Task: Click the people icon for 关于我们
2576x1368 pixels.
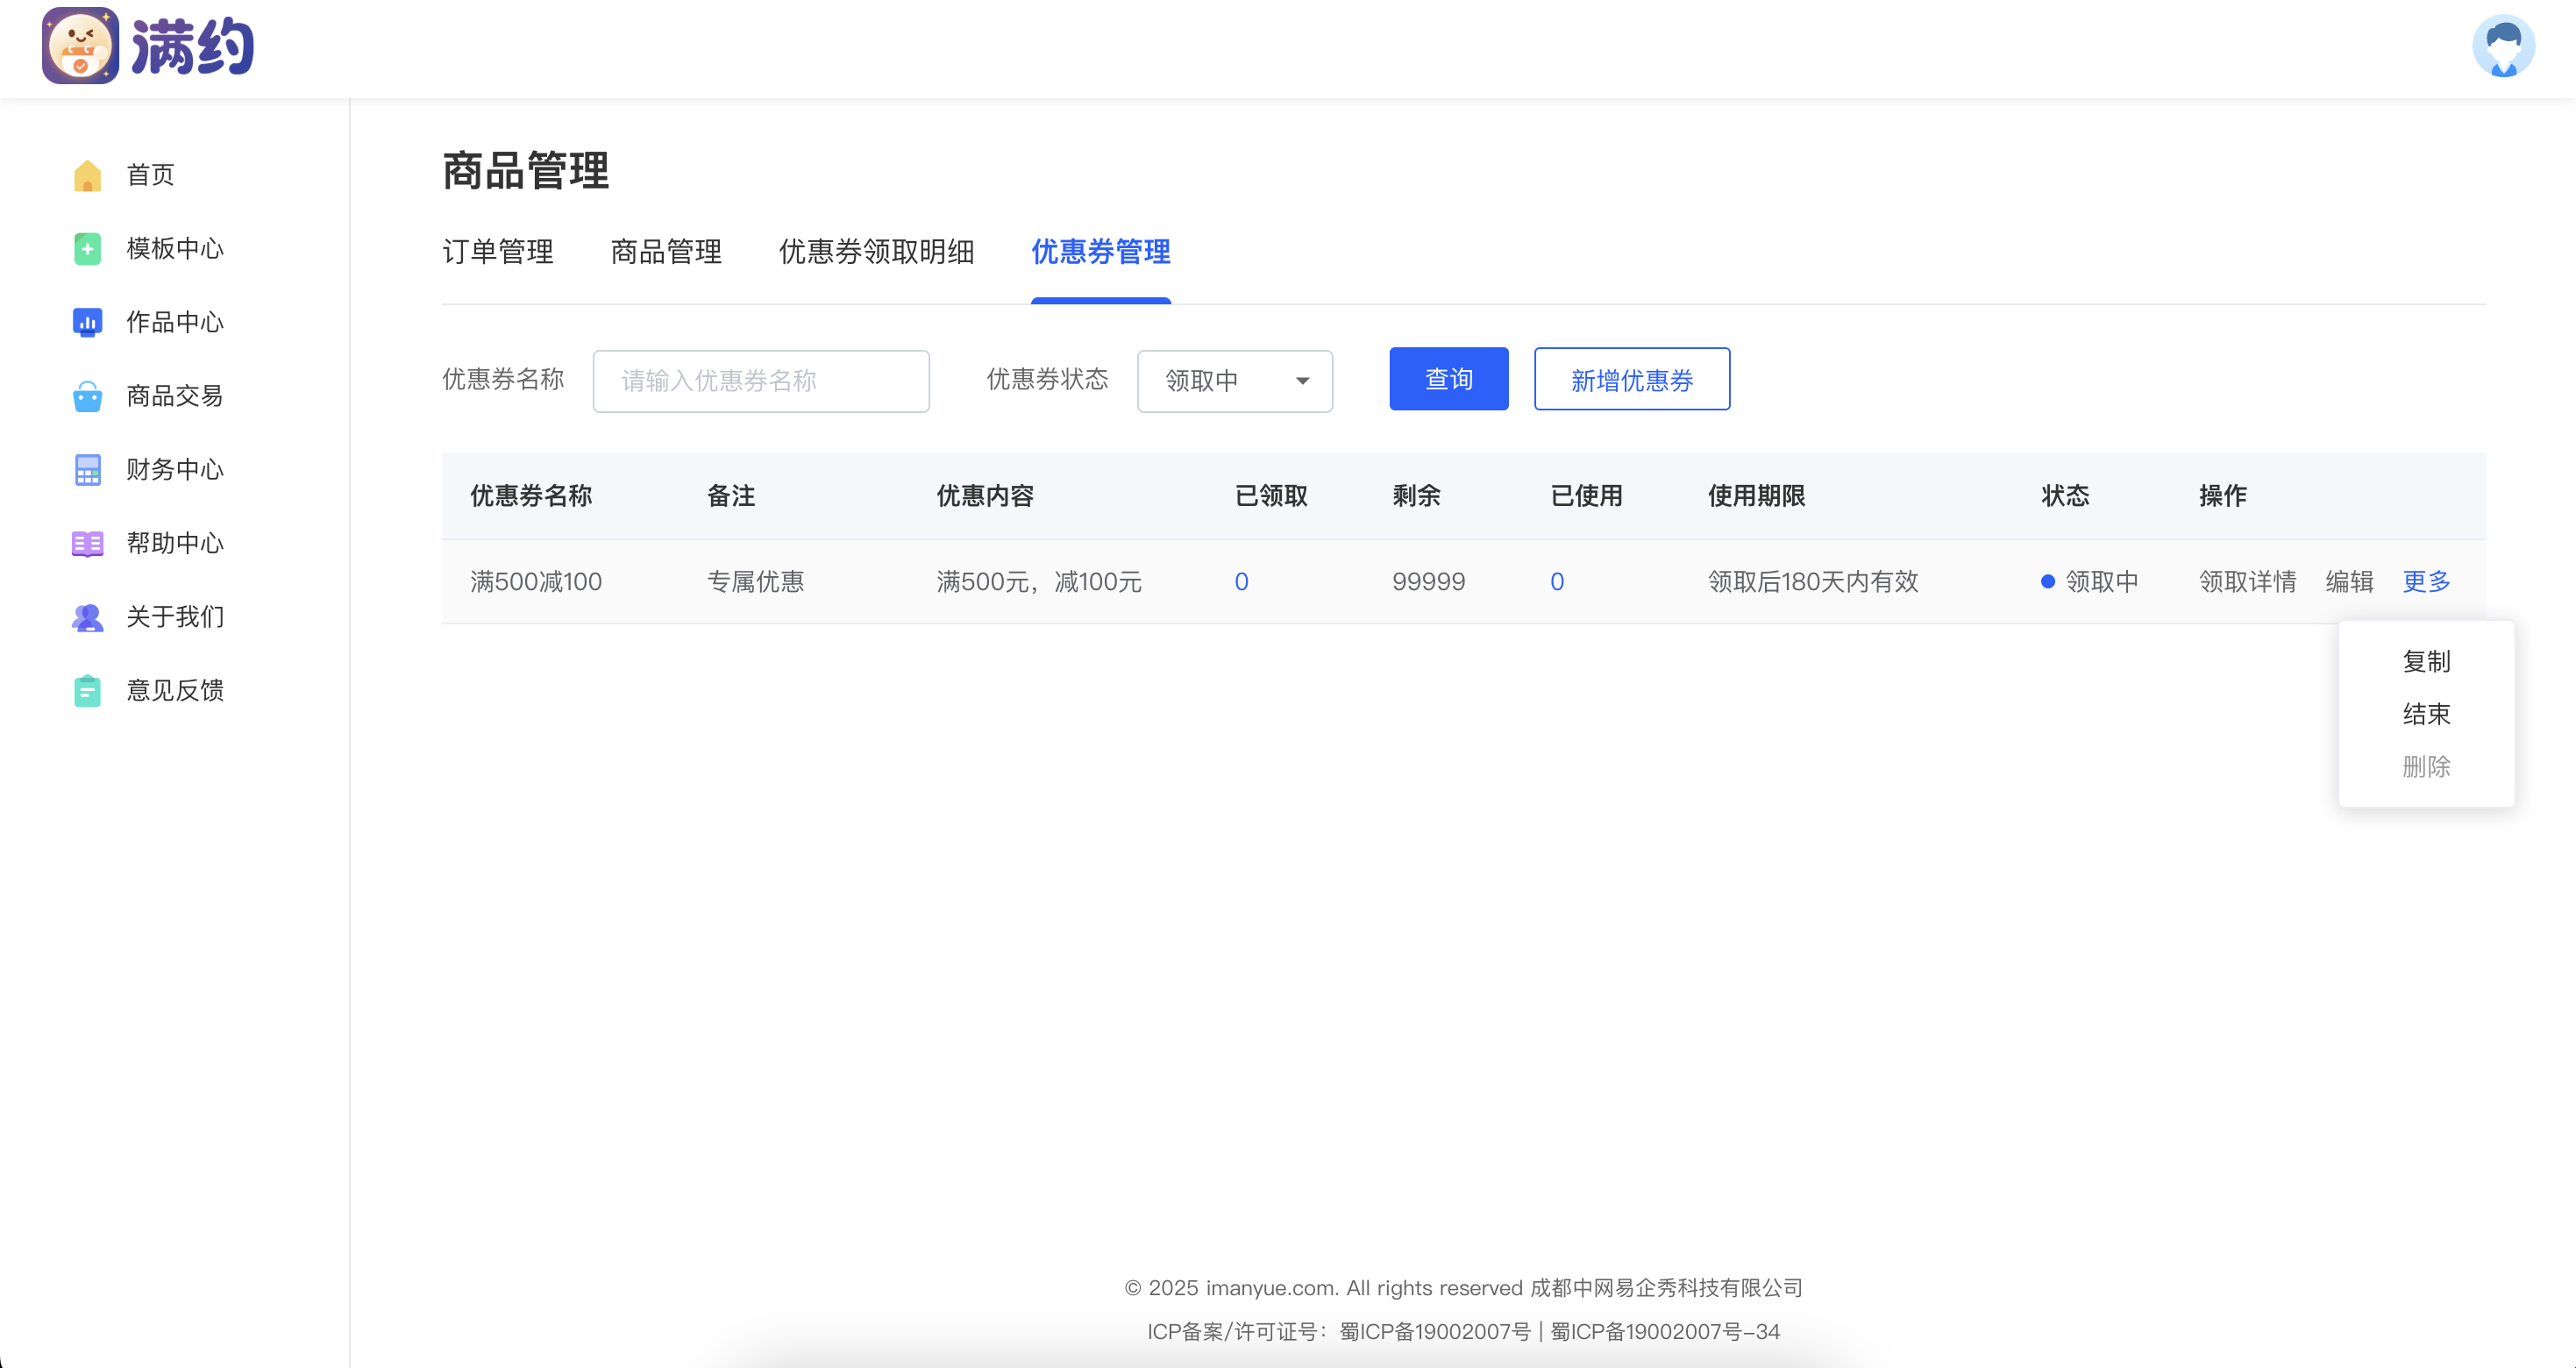Action: (x=88, y=617)
